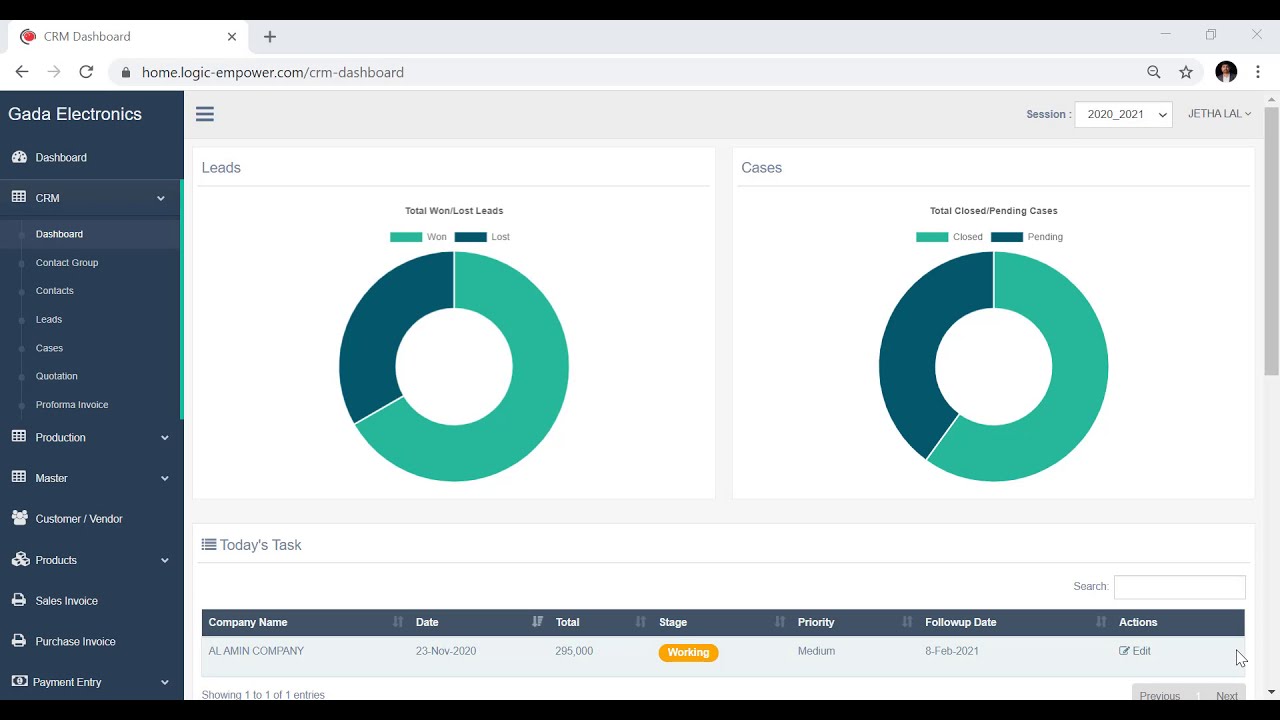The width and height of the screenshot is (1280, 720).
Task: Expand the Products menu chevron
Action: pos(165,560)
